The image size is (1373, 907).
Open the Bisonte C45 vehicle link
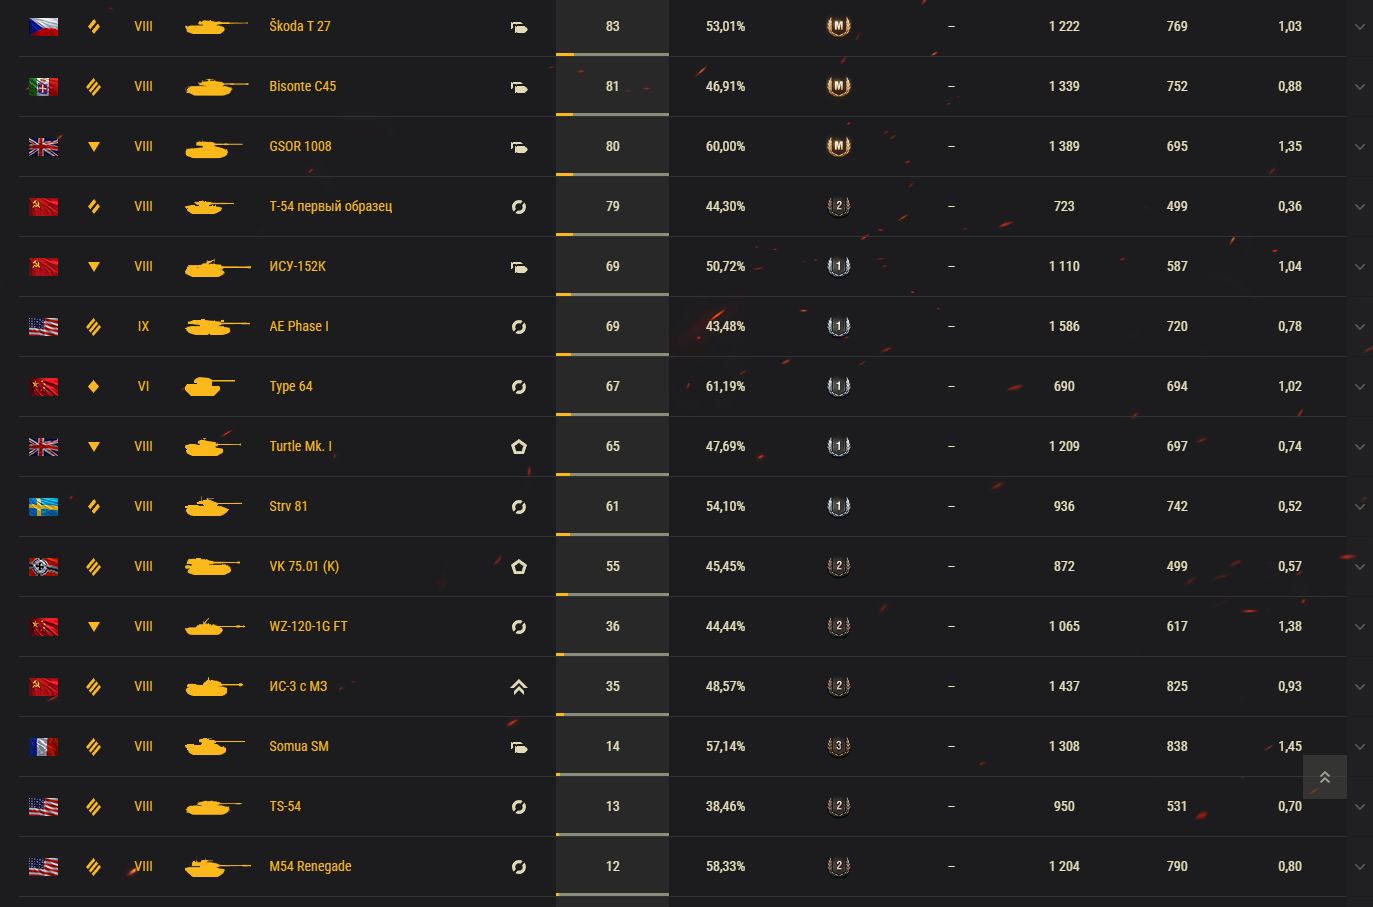(302, 86)
